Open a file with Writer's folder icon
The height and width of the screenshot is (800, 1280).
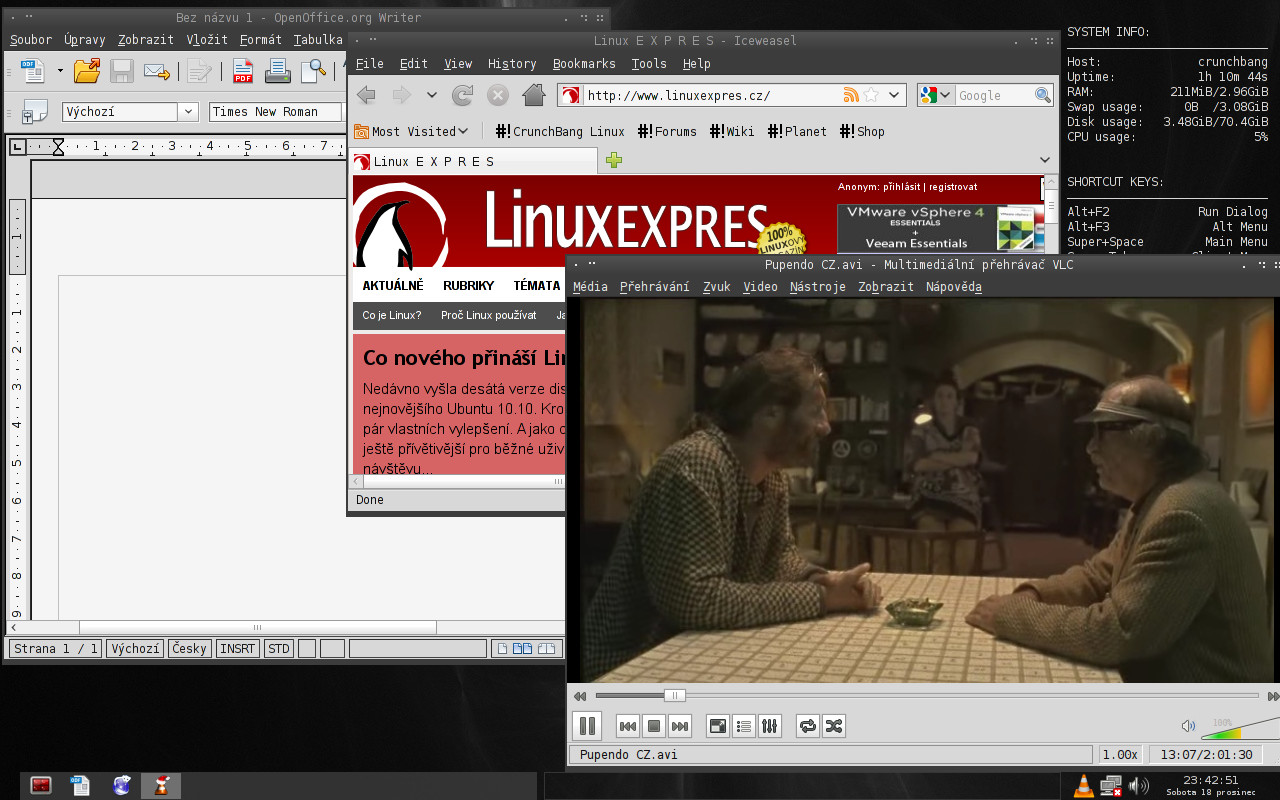tap(87, 71)
